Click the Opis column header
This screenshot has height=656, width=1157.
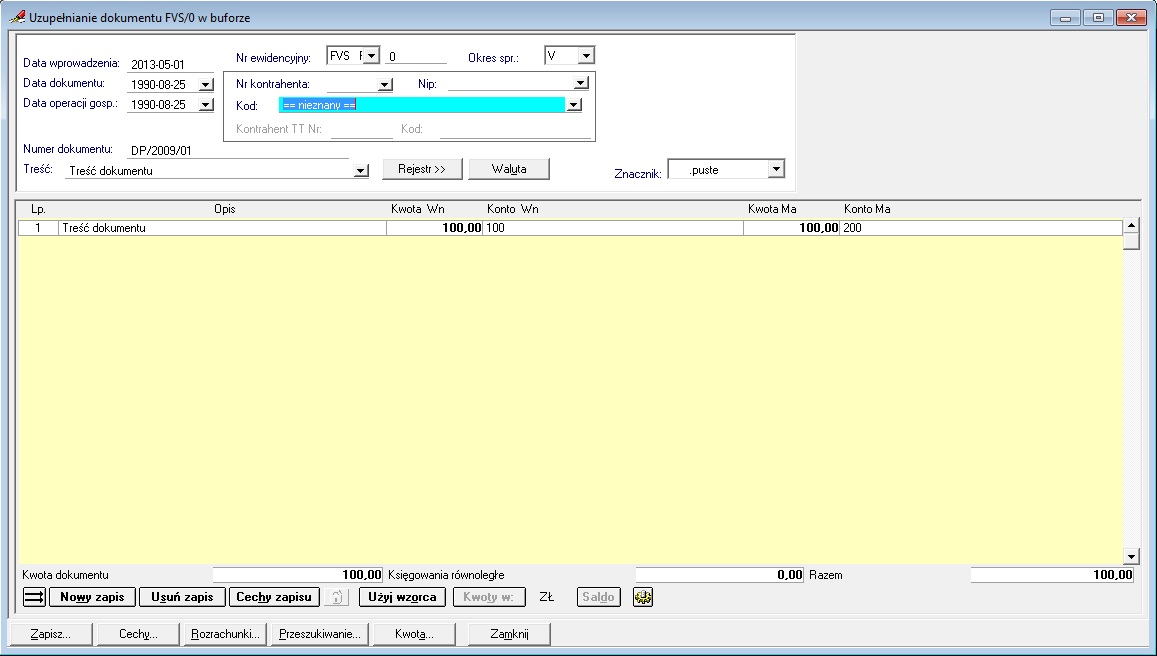click(224, 209)
